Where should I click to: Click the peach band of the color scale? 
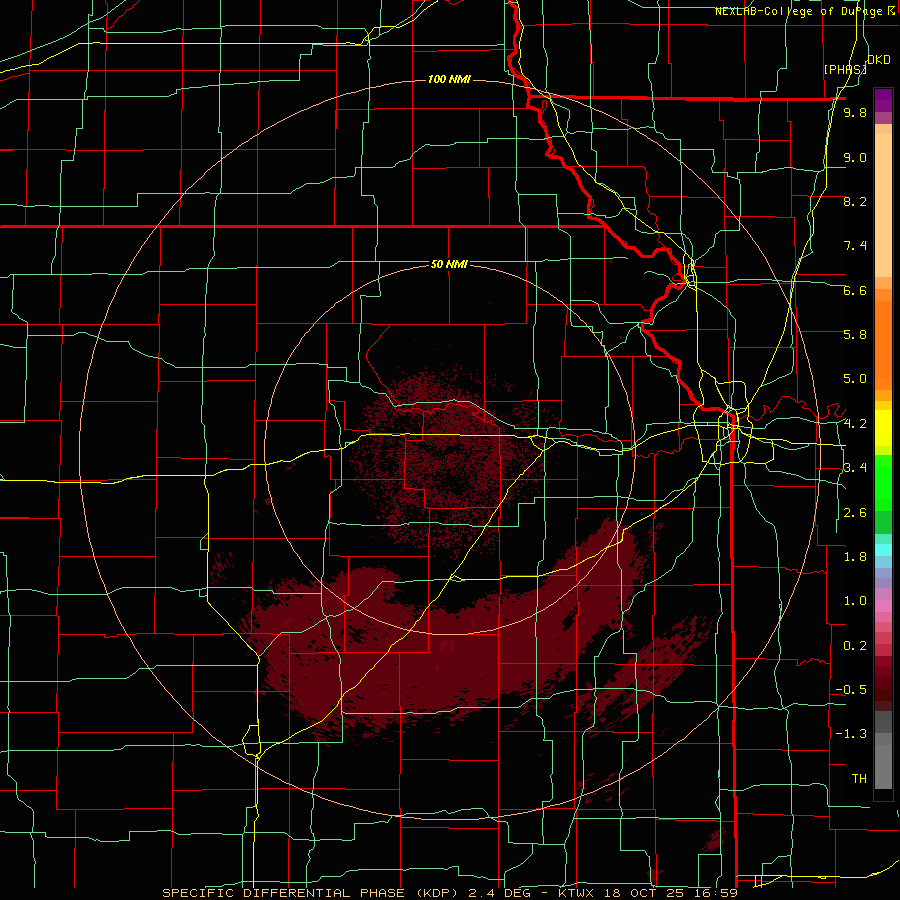pyautogui.click(x=883, y=201)
